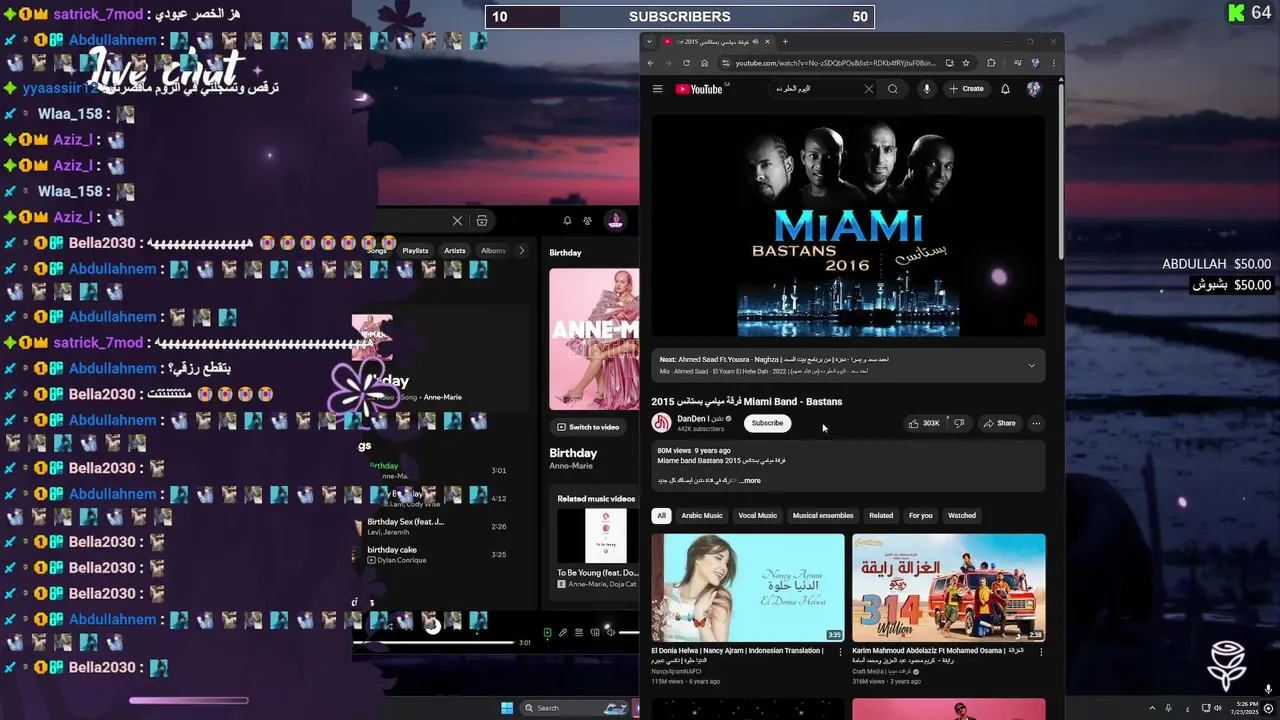Start YouTube voice search with microphone
Screen dimensions: 1280x720
(927, 89)
